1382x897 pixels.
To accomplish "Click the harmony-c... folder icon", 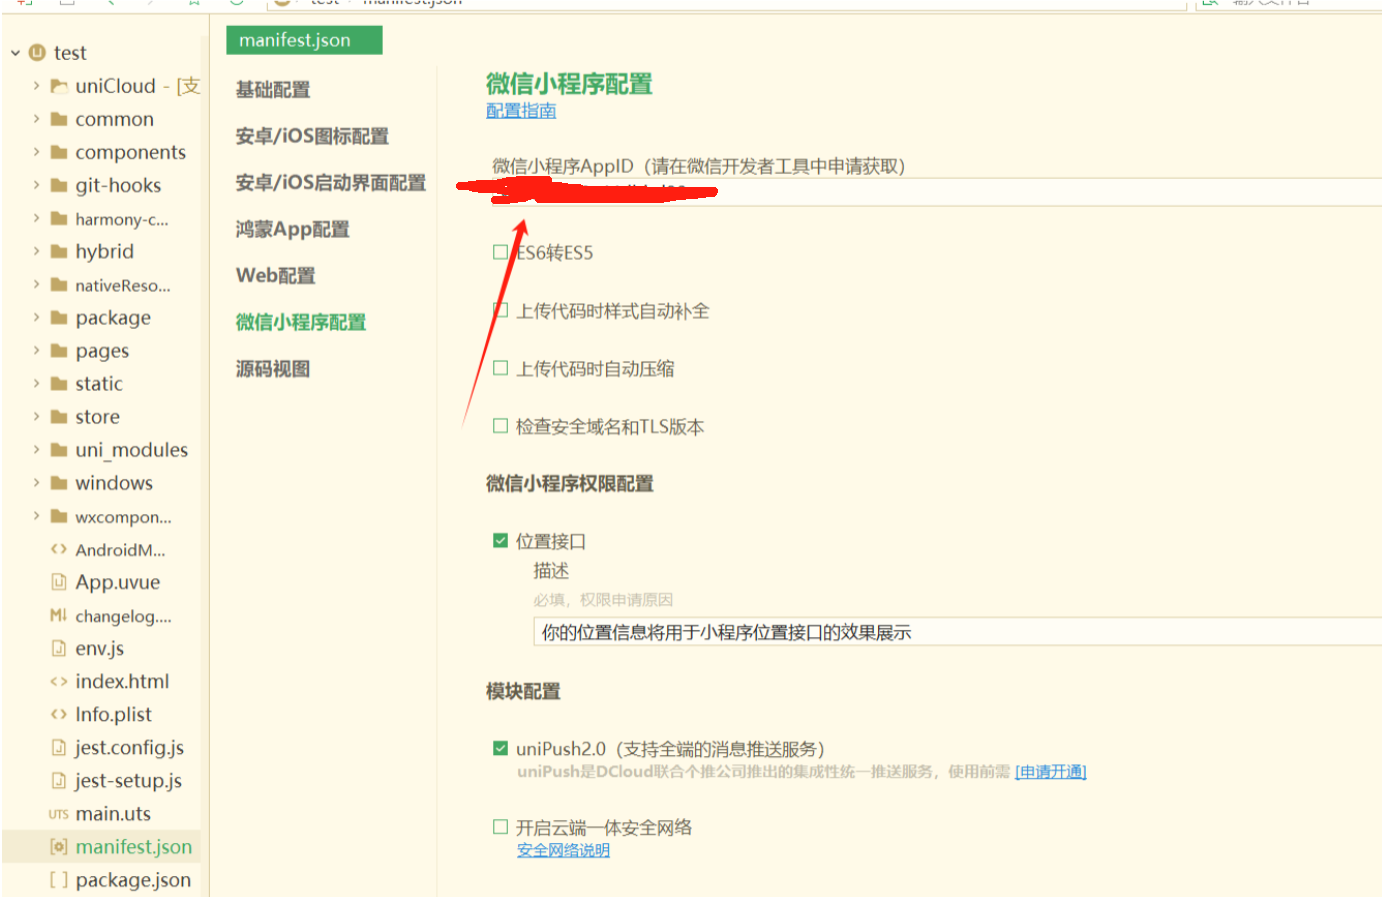I will click(x=59, y=218).
